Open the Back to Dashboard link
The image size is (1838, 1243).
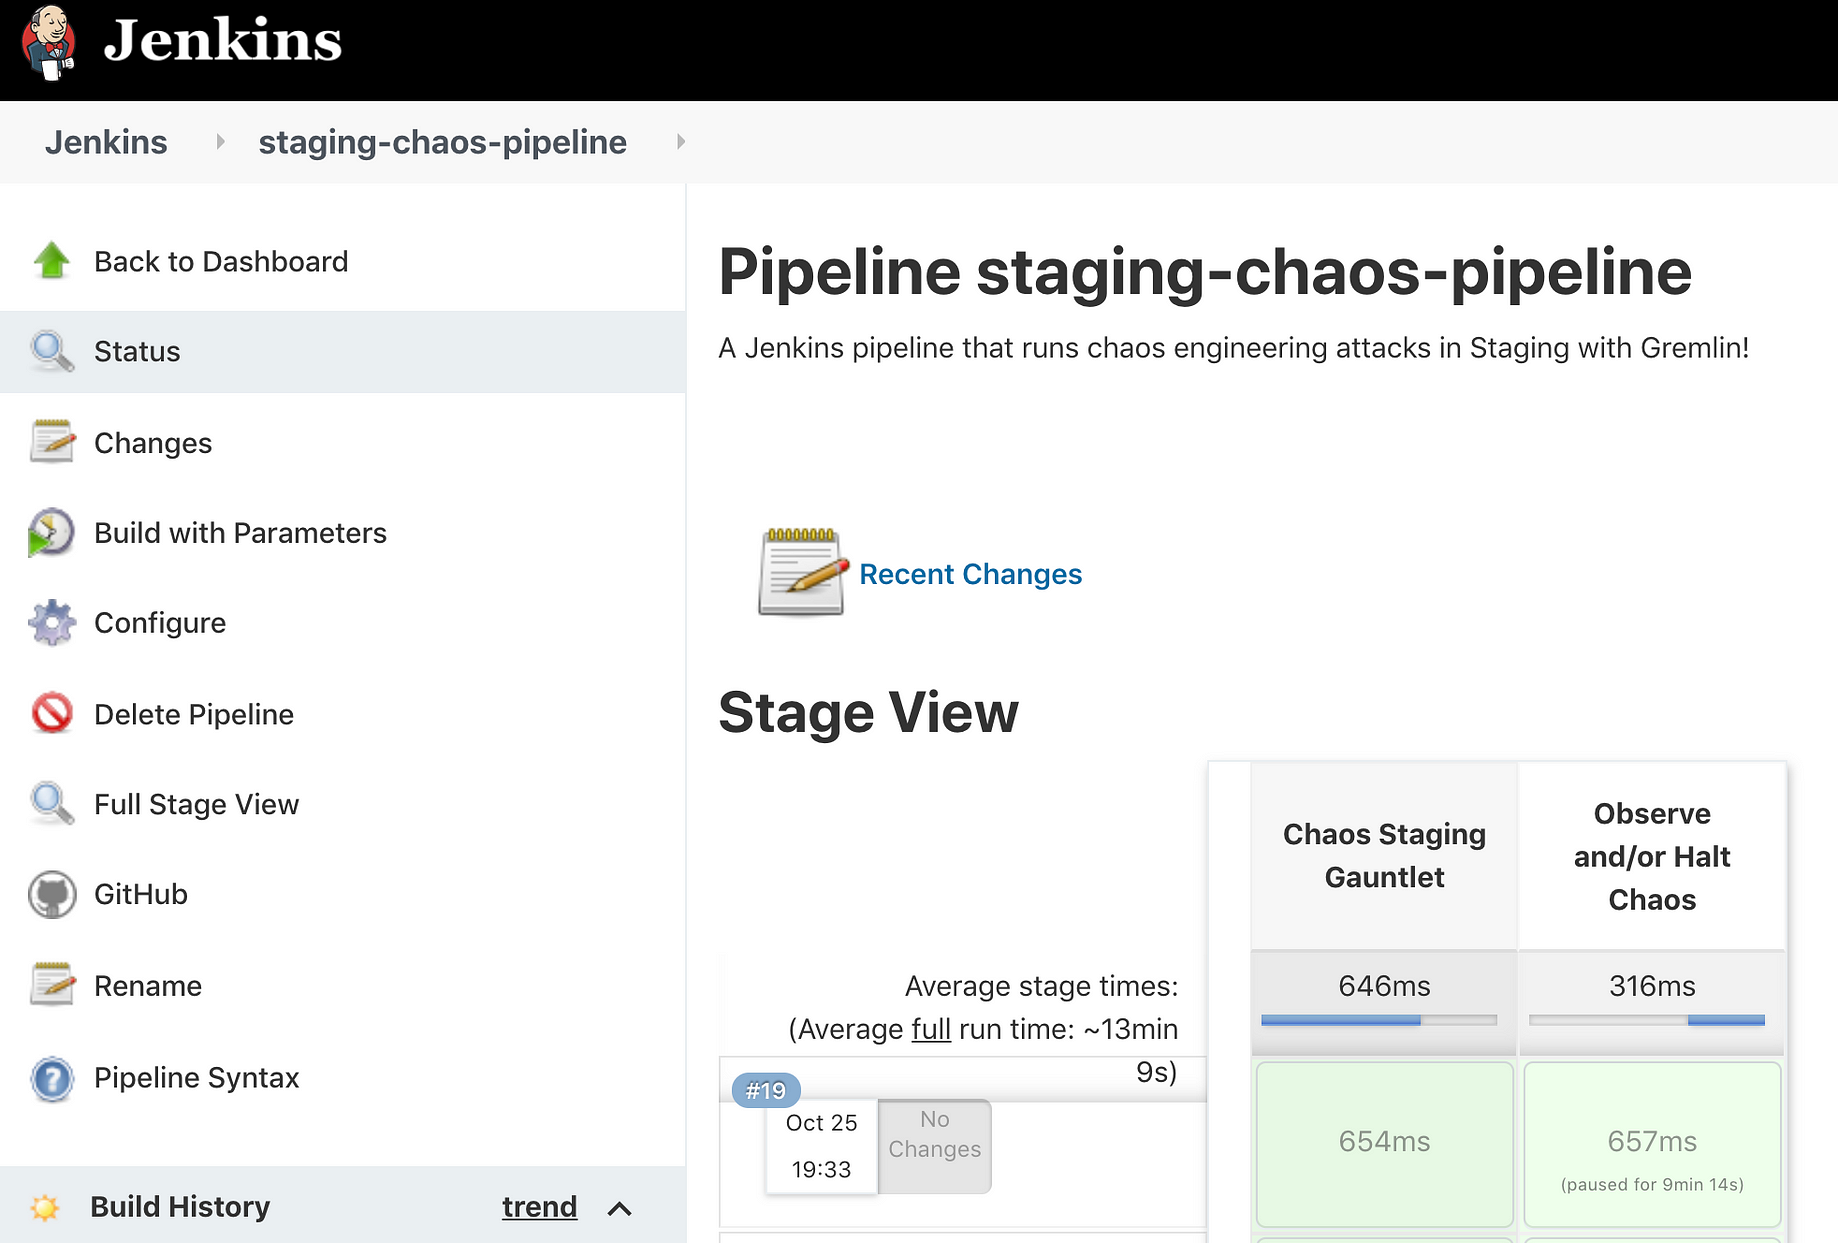pos(221,261)
